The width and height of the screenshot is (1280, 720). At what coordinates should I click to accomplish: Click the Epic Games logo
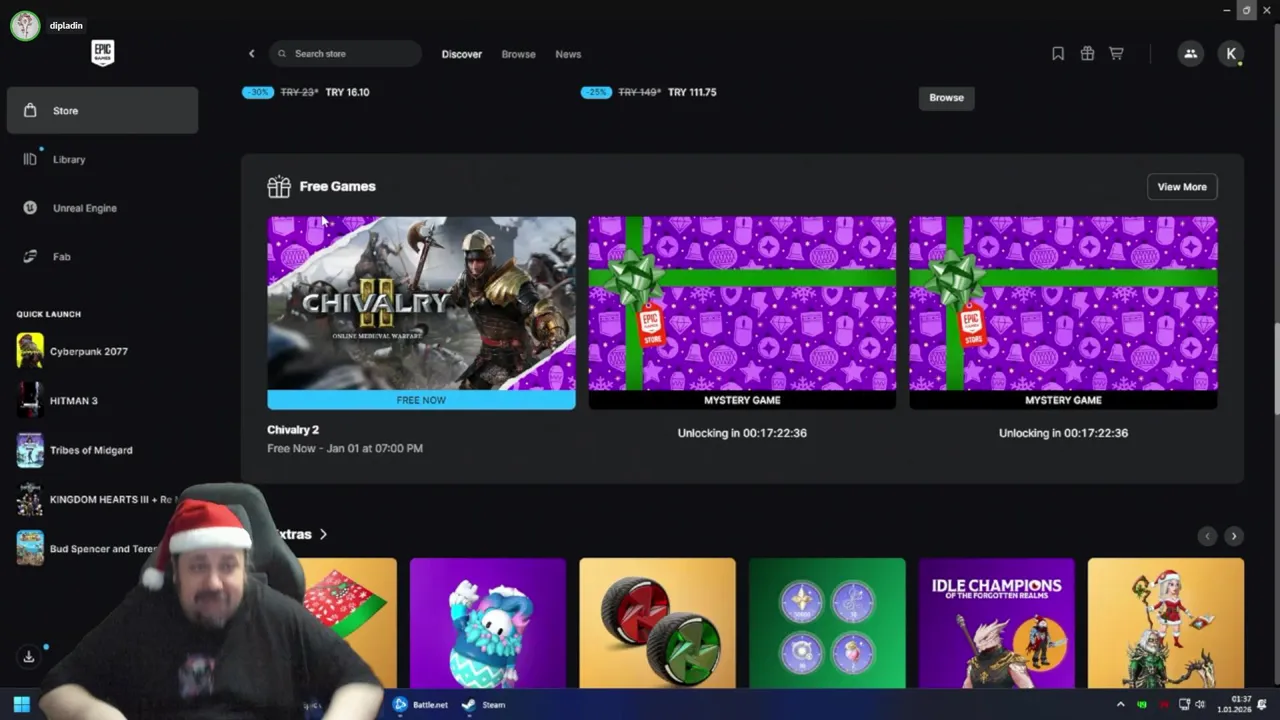102,53
